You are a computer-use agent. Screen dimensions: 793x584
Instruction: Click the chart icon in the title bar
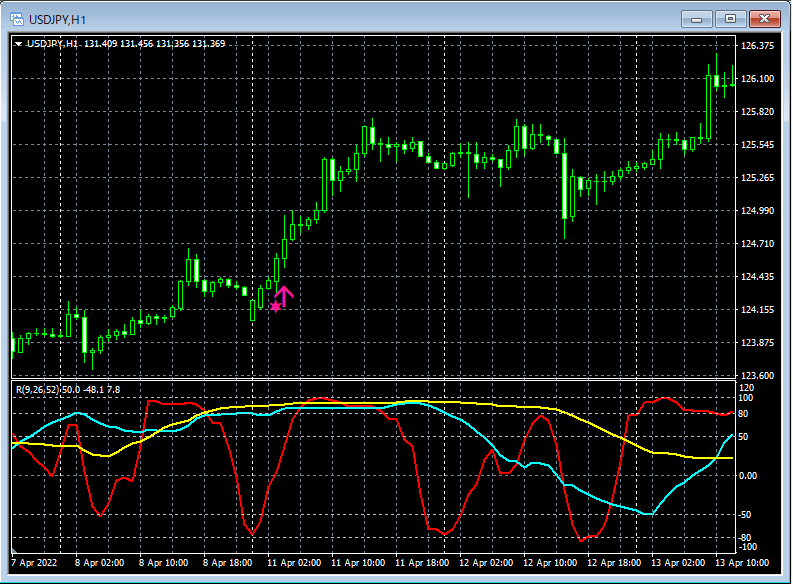pos(17,19)
